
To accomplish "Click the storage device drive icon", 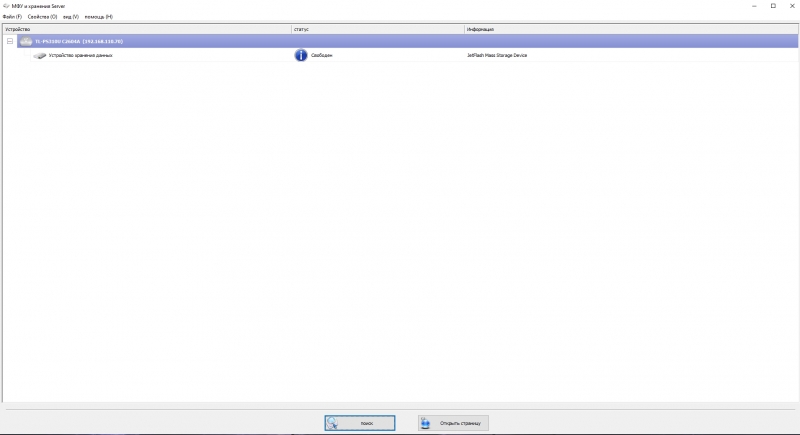I will click(39, 56).
